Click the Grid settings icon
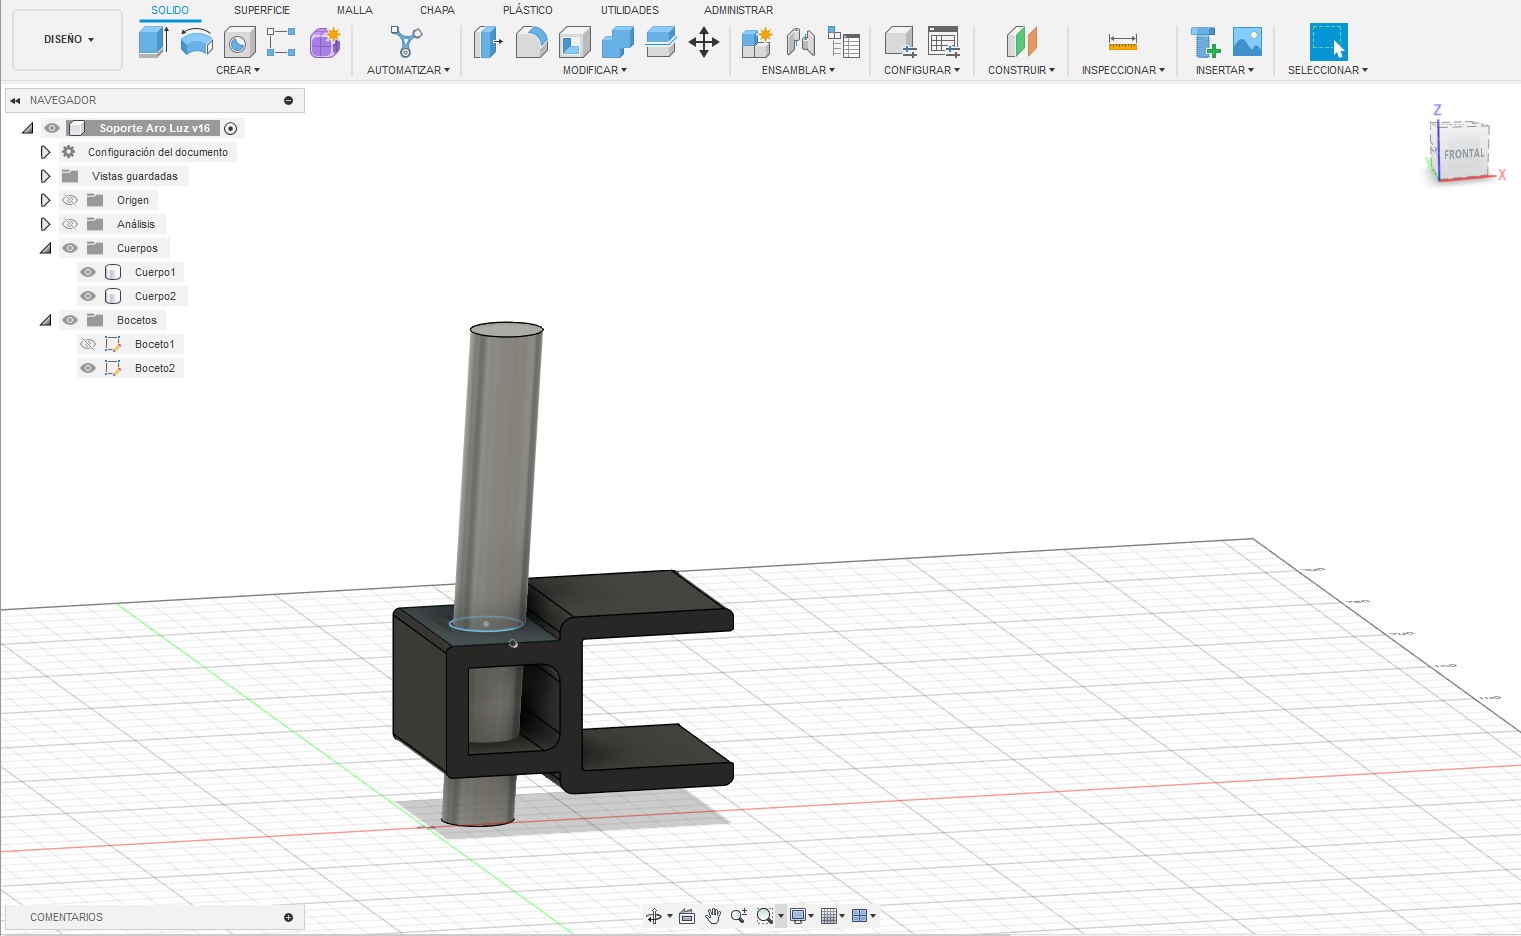The image size is (1521, 936). [829, 916]
